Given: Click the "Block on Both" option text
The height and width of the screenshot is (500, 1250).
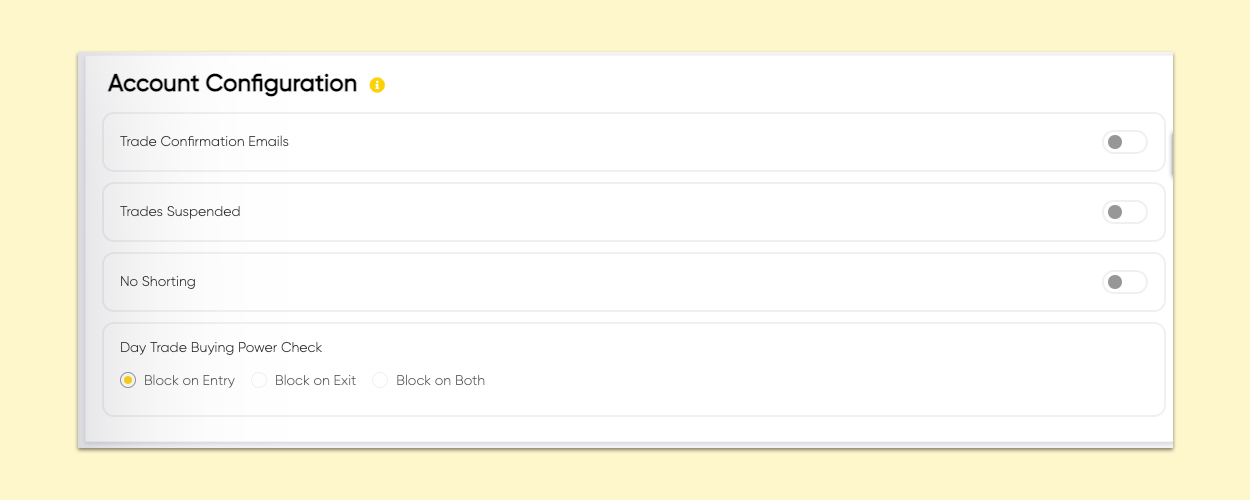Looking at the screenshot, I should tap(440, 380).
